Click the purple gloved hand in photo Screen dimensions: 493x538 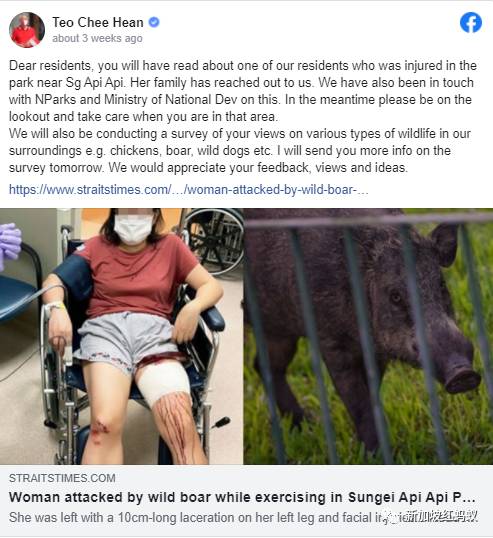click(x=10, y=242)
